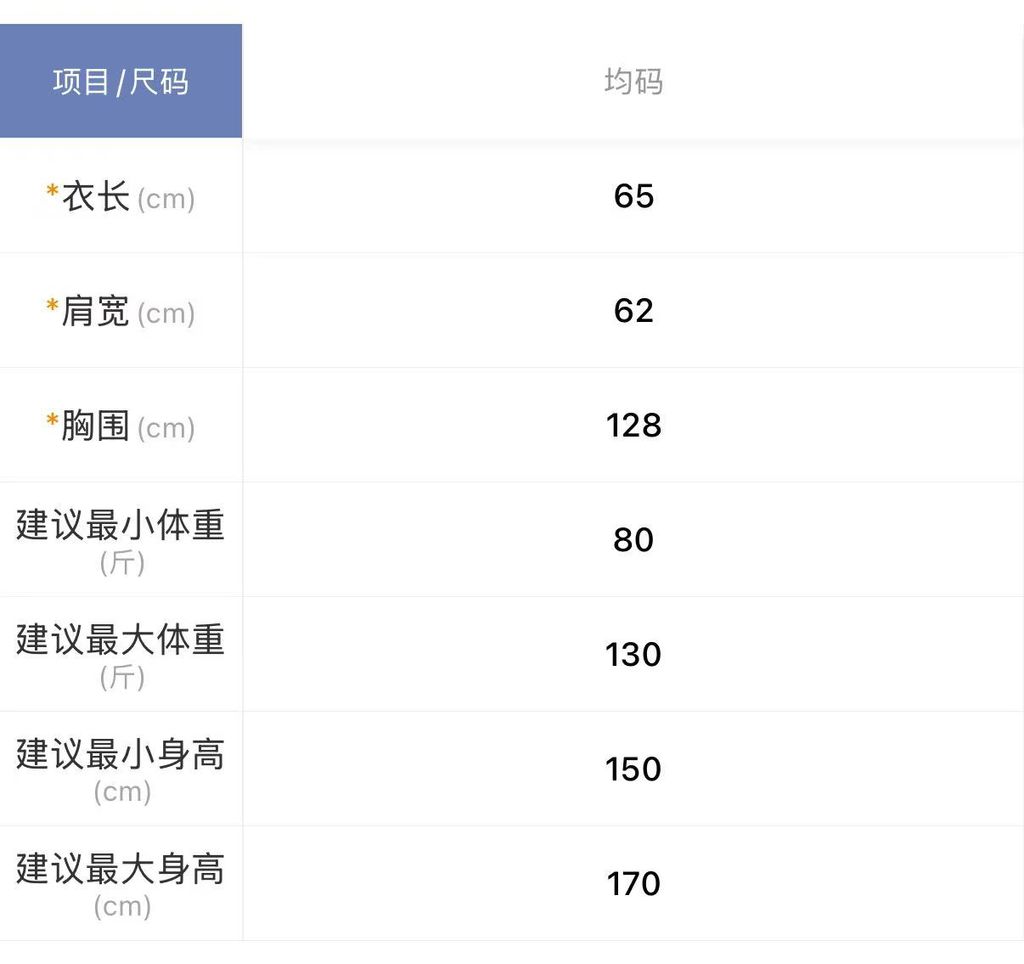
Task: Click the 肩宽 row label
Action: (x=96, y=311)
